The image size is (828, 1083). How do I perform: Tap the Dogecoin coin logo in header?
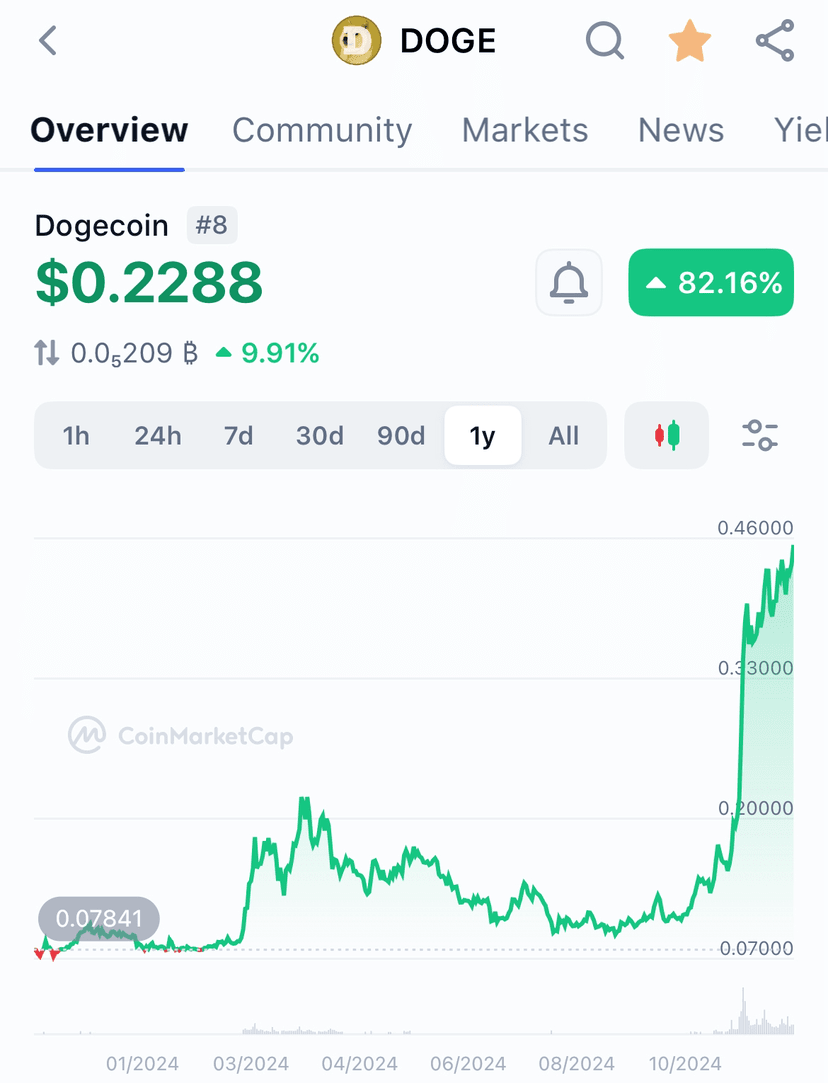356,41
